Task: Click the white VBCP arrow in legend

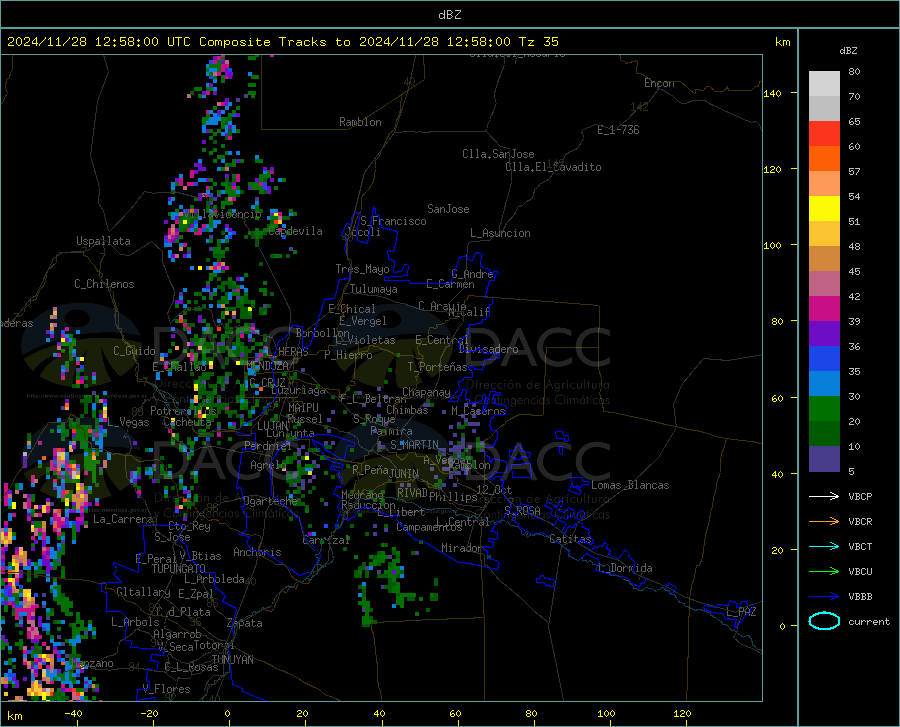Action: pyautogui.click(x=824, y=496)
